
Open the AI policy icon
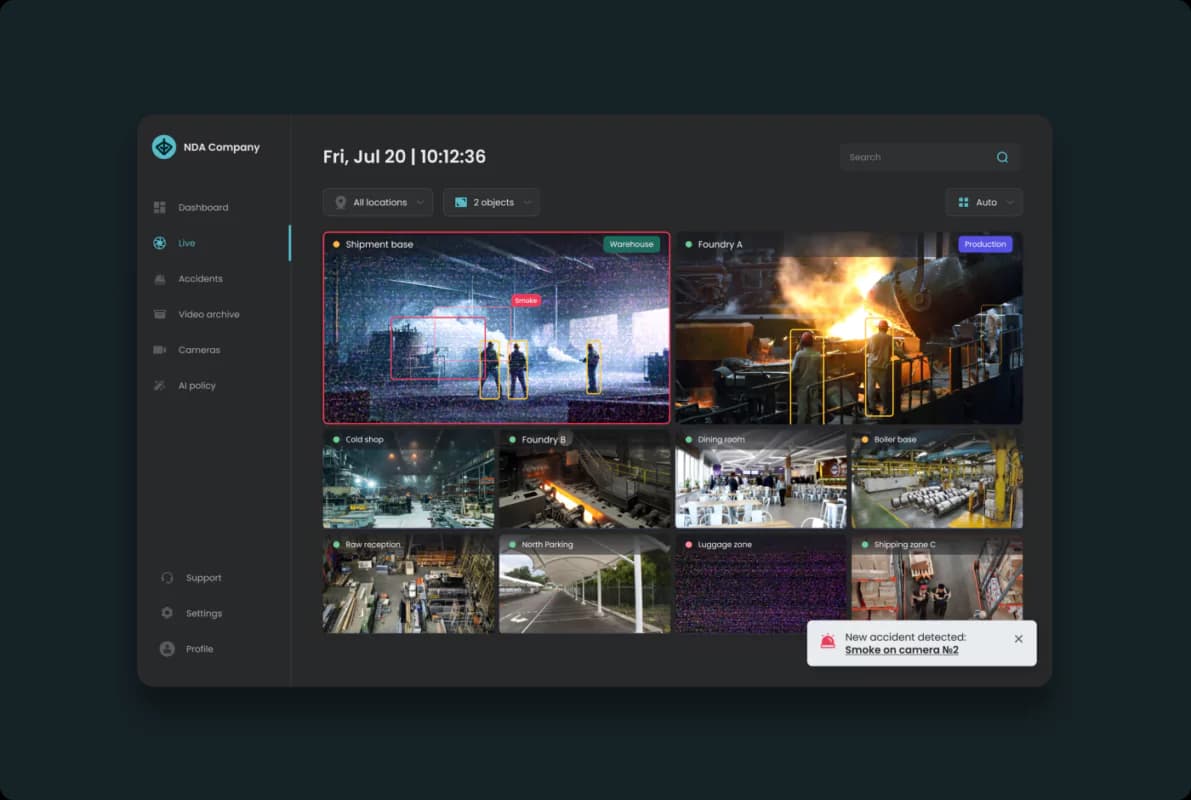point(160,385)
